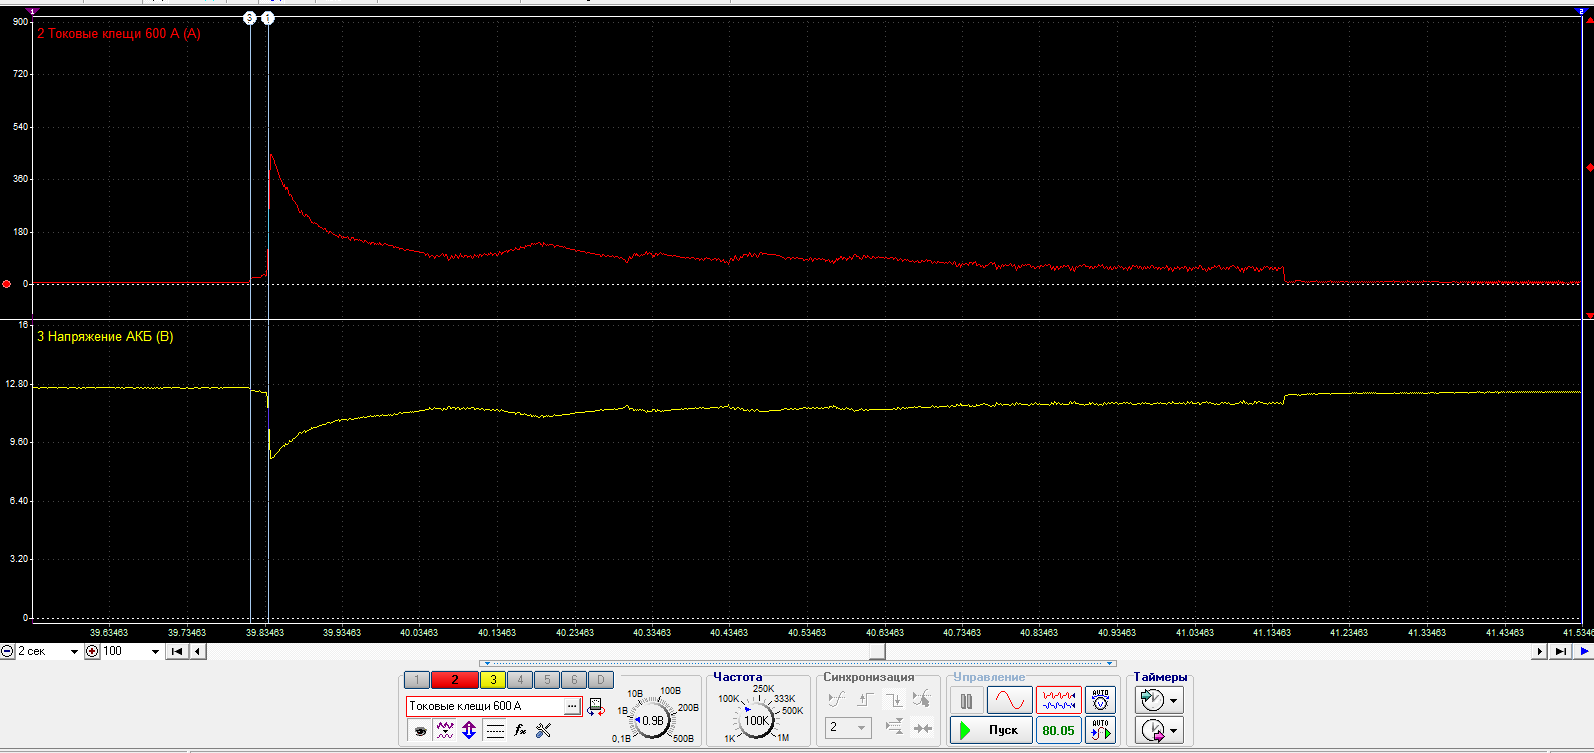1594x753 pixels.
Task: Click the vertical position arrows icon
Action: (x=469, y=731)
